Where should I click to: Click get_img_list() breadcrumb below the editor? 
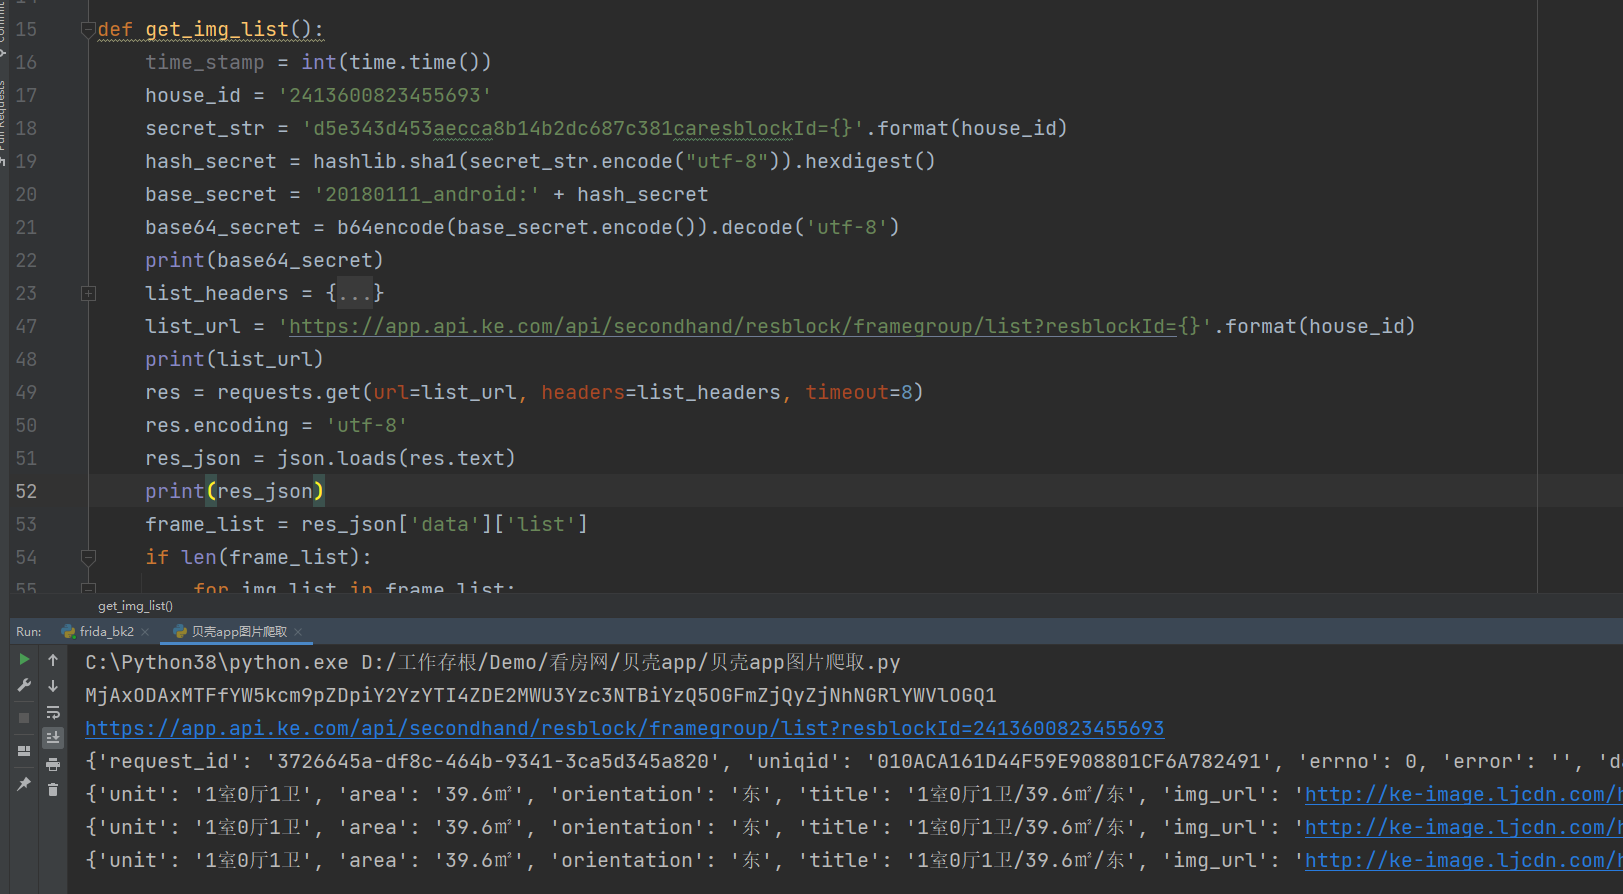(135, 606)
